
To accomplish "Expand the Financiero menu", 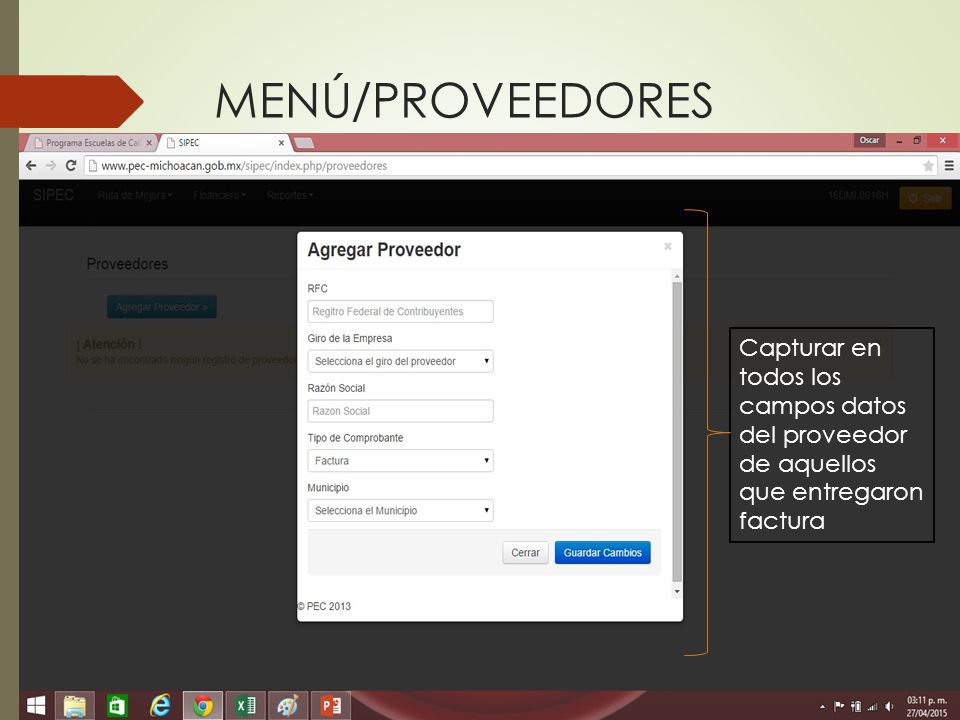I will point(219,195).
